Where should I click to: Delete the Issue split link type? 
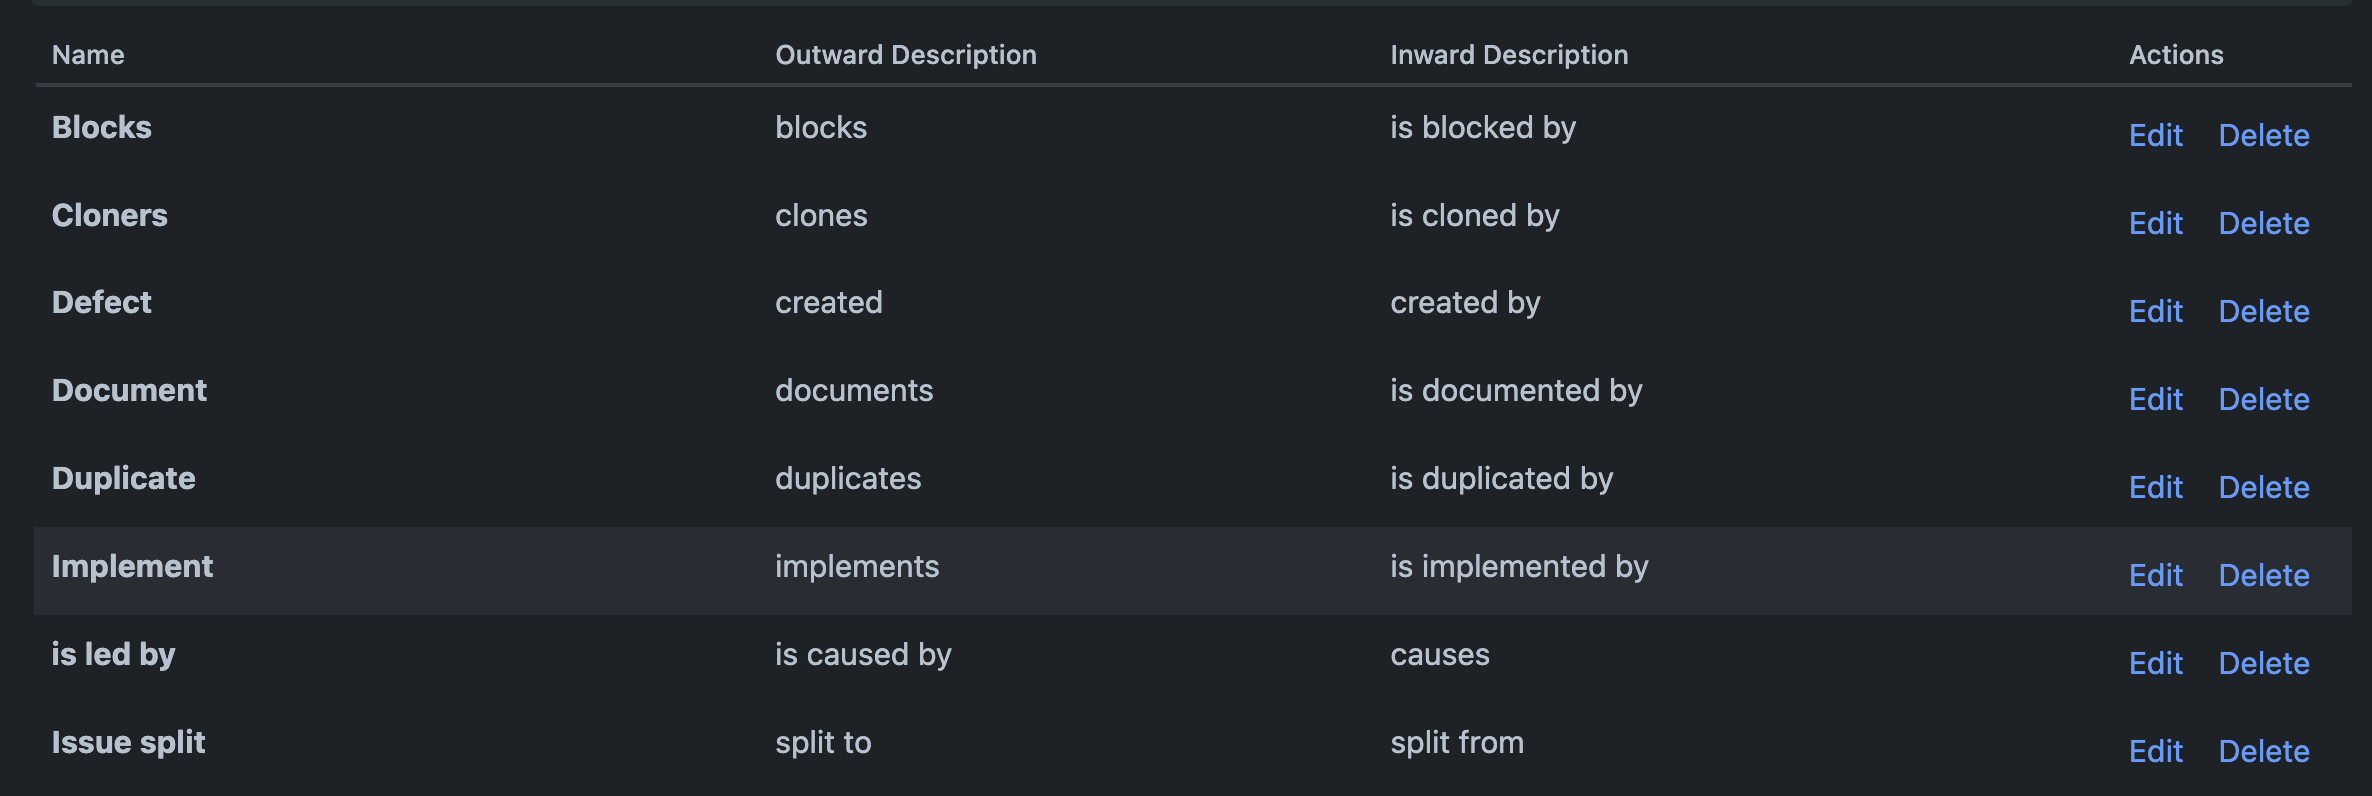[2264, 751]
